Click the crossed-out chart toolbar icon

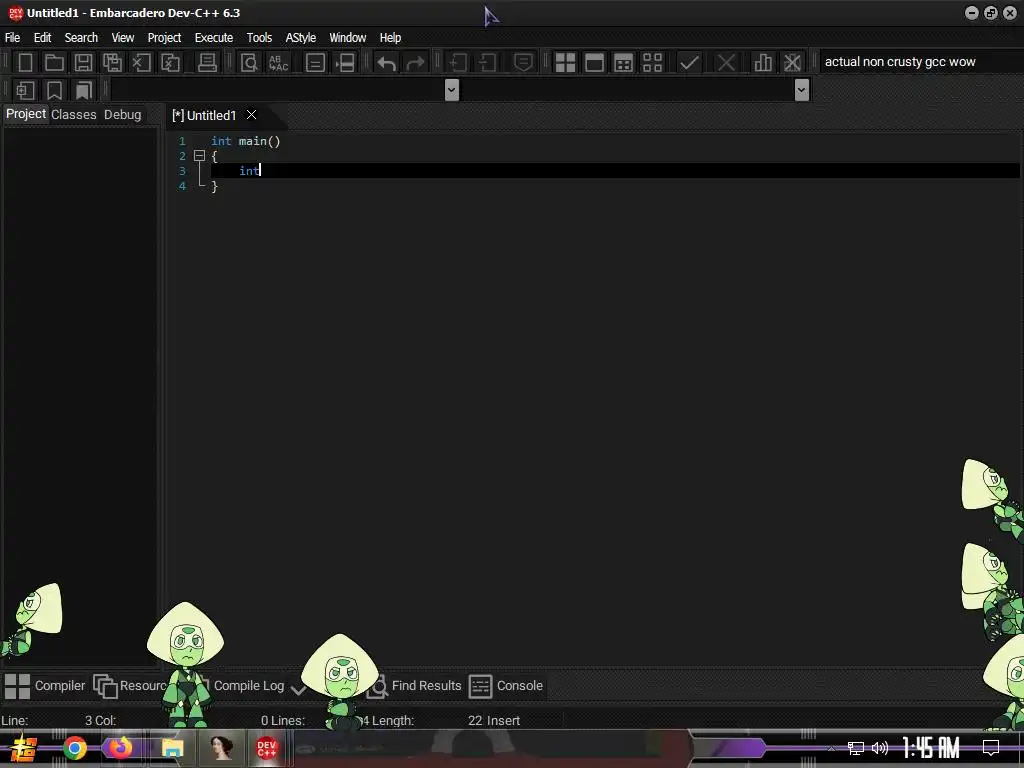point(792,63)
